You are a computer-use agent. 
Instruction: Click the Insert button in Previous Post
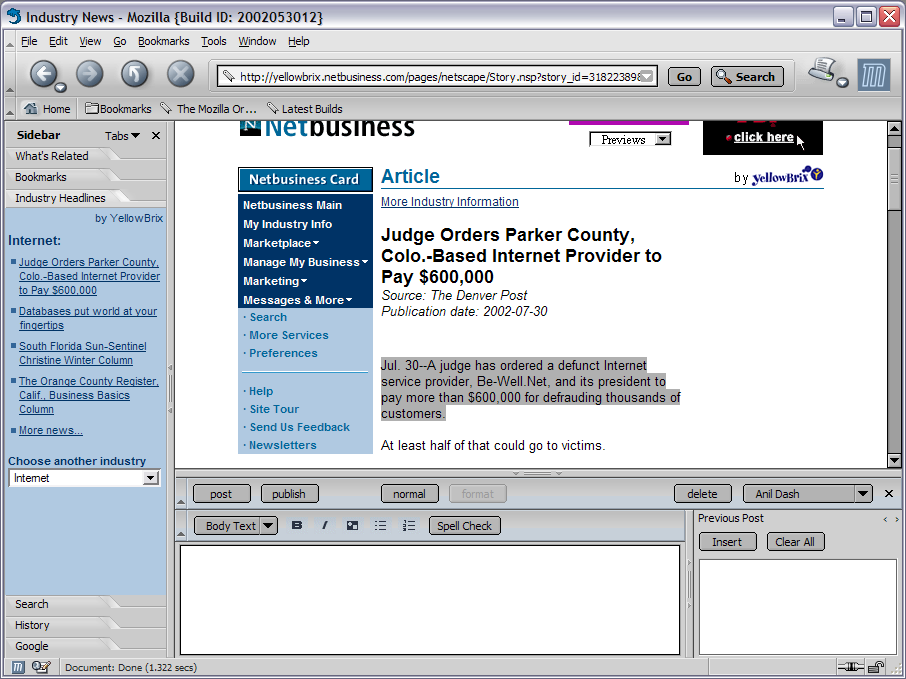(727, 541)
